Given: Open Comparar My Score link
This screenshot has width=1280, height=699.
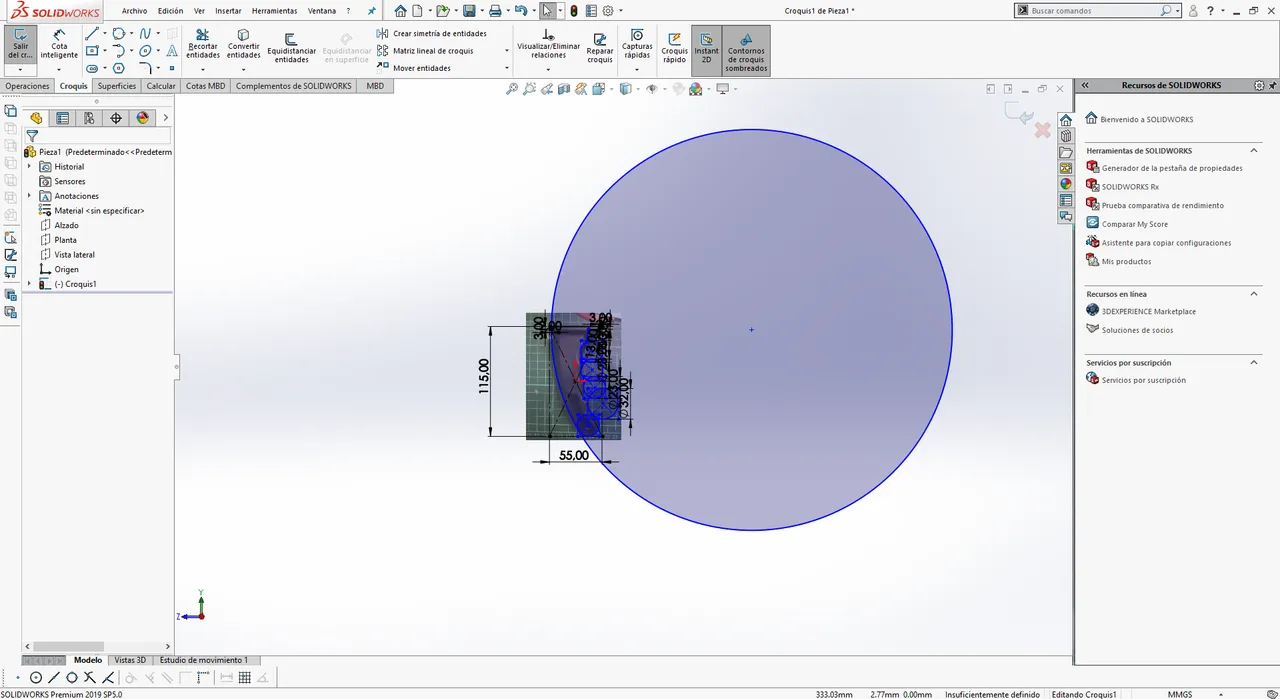Looking at the screenshot, I should click(1135, 224).
